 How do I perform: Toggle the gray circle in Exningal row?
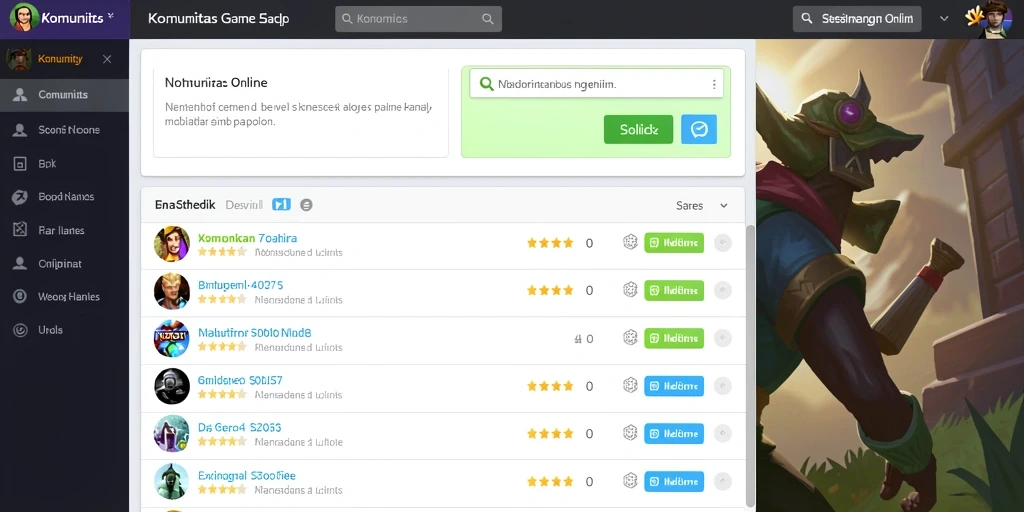[x=722, y=481]
